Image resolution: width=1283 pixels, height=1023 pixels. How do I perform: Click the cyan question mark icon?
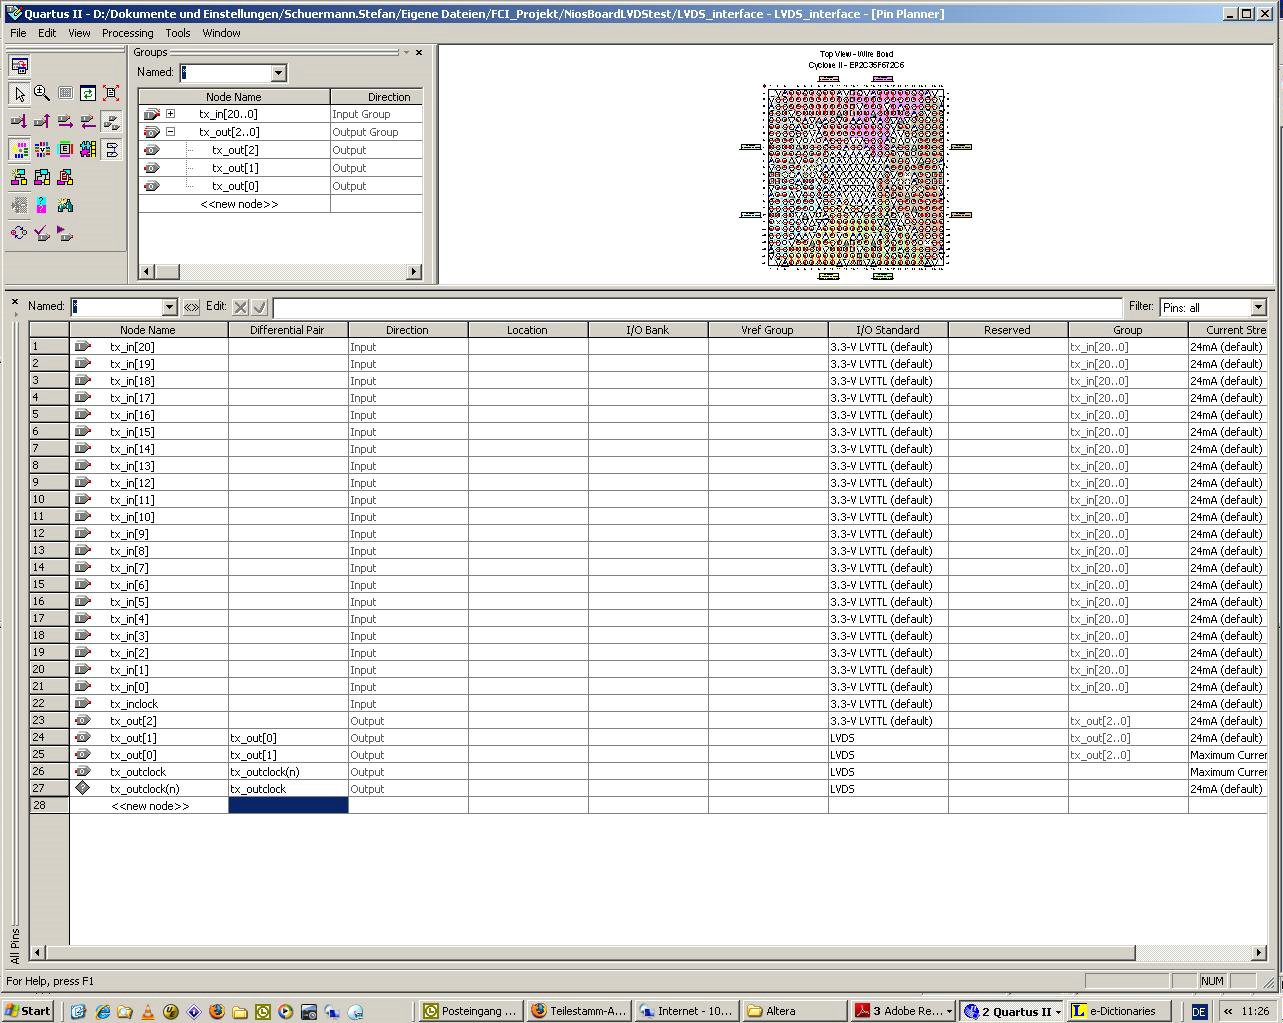pyautogui.click(x=42, y=205)
